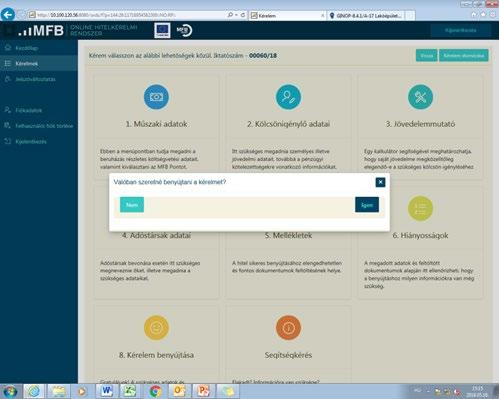Open the Műszaki adatok camera icon
The image size is (499, 399).
point(156,97)
